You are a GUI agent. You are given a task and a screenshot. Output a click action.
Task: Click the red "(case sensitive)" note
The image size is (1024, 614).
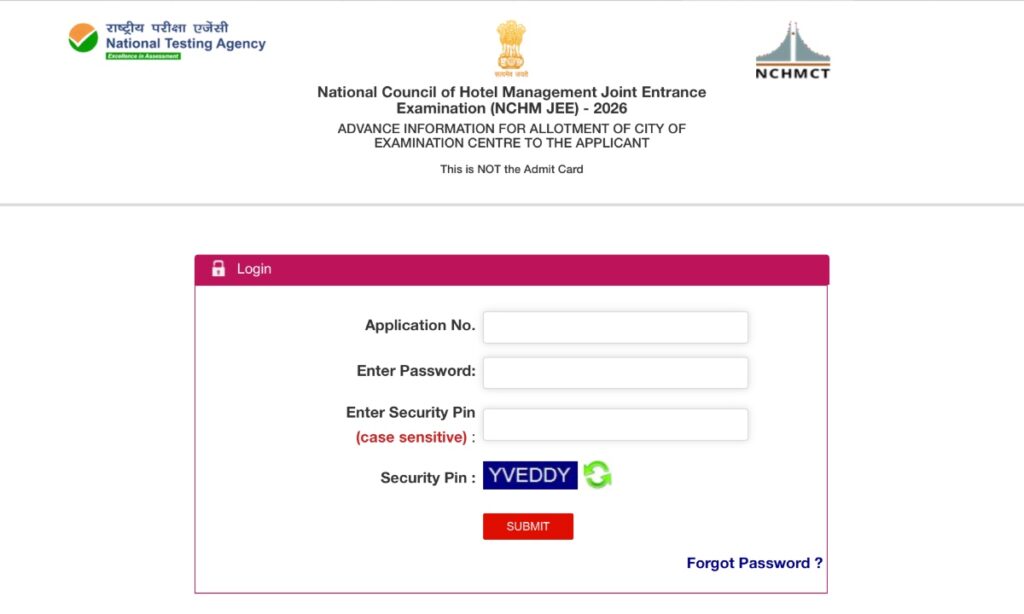pos(411,437)
